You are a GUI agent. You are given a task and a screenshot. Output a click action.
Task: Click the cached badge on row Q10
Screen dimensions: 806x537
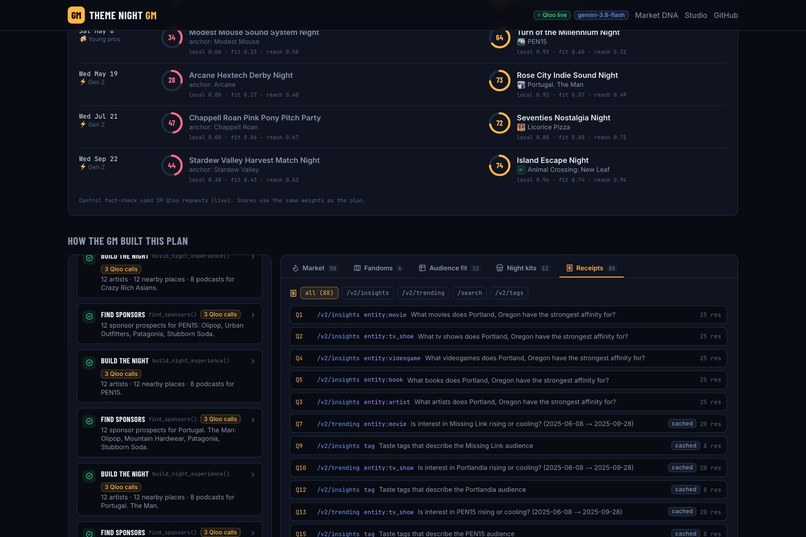click(682, 468)
